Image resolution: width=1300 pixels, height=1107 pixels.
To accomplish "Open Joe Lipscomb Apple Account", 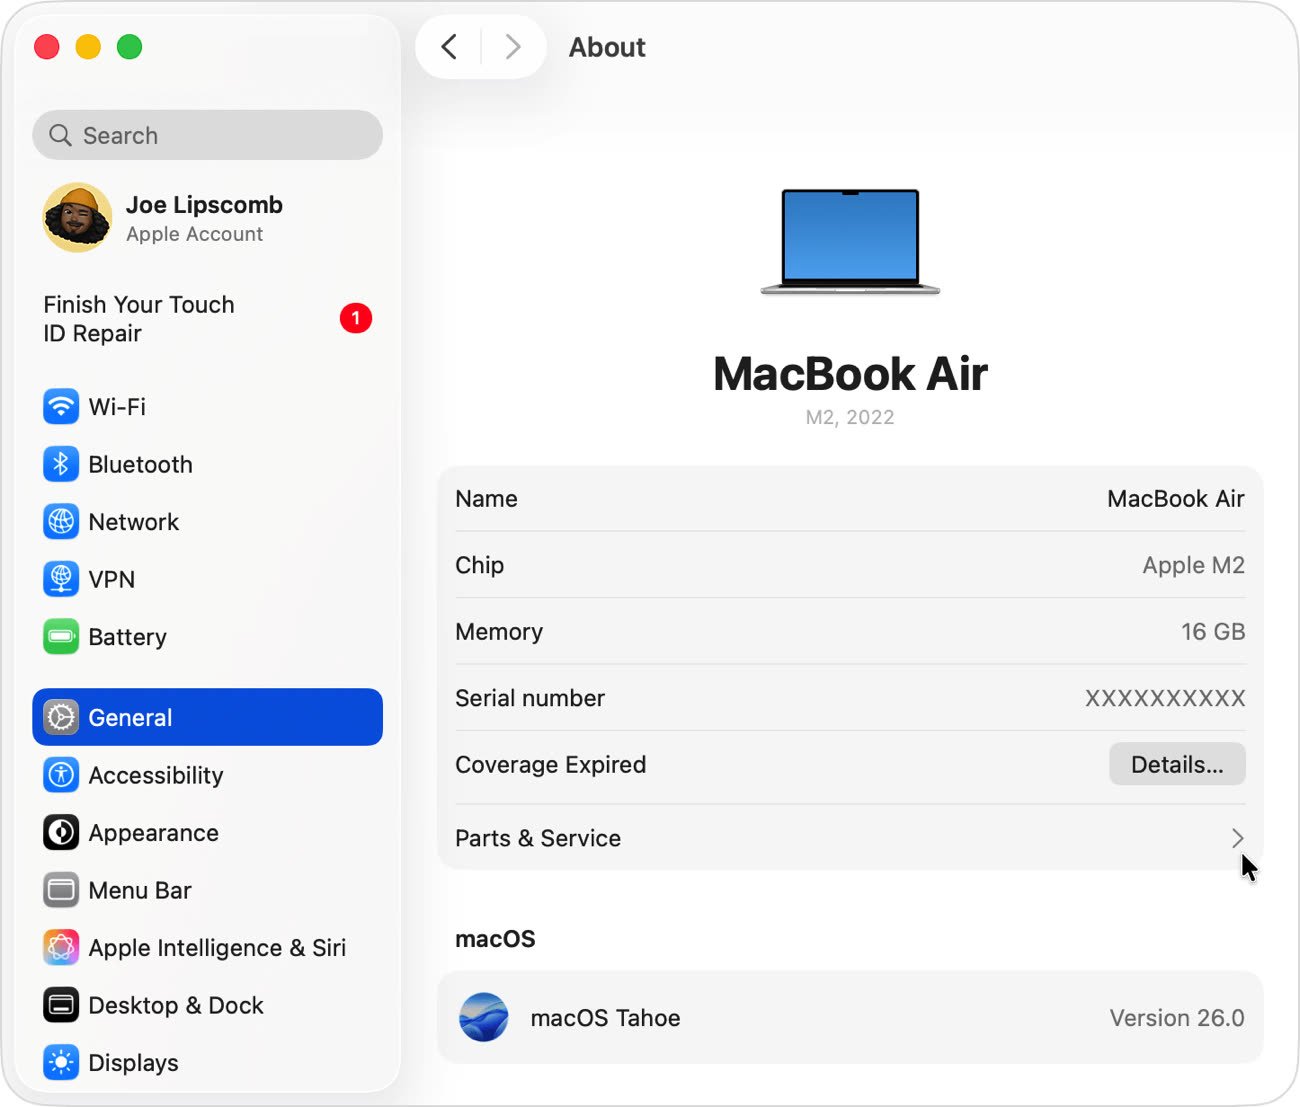I will tap(207, 217).
